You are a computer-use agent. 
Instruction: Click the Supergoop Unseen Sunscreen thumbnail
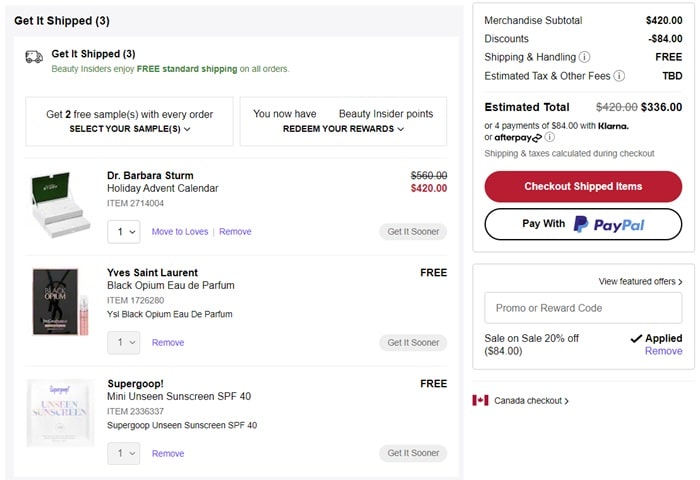pyautogui.click(x=56, y=413)
